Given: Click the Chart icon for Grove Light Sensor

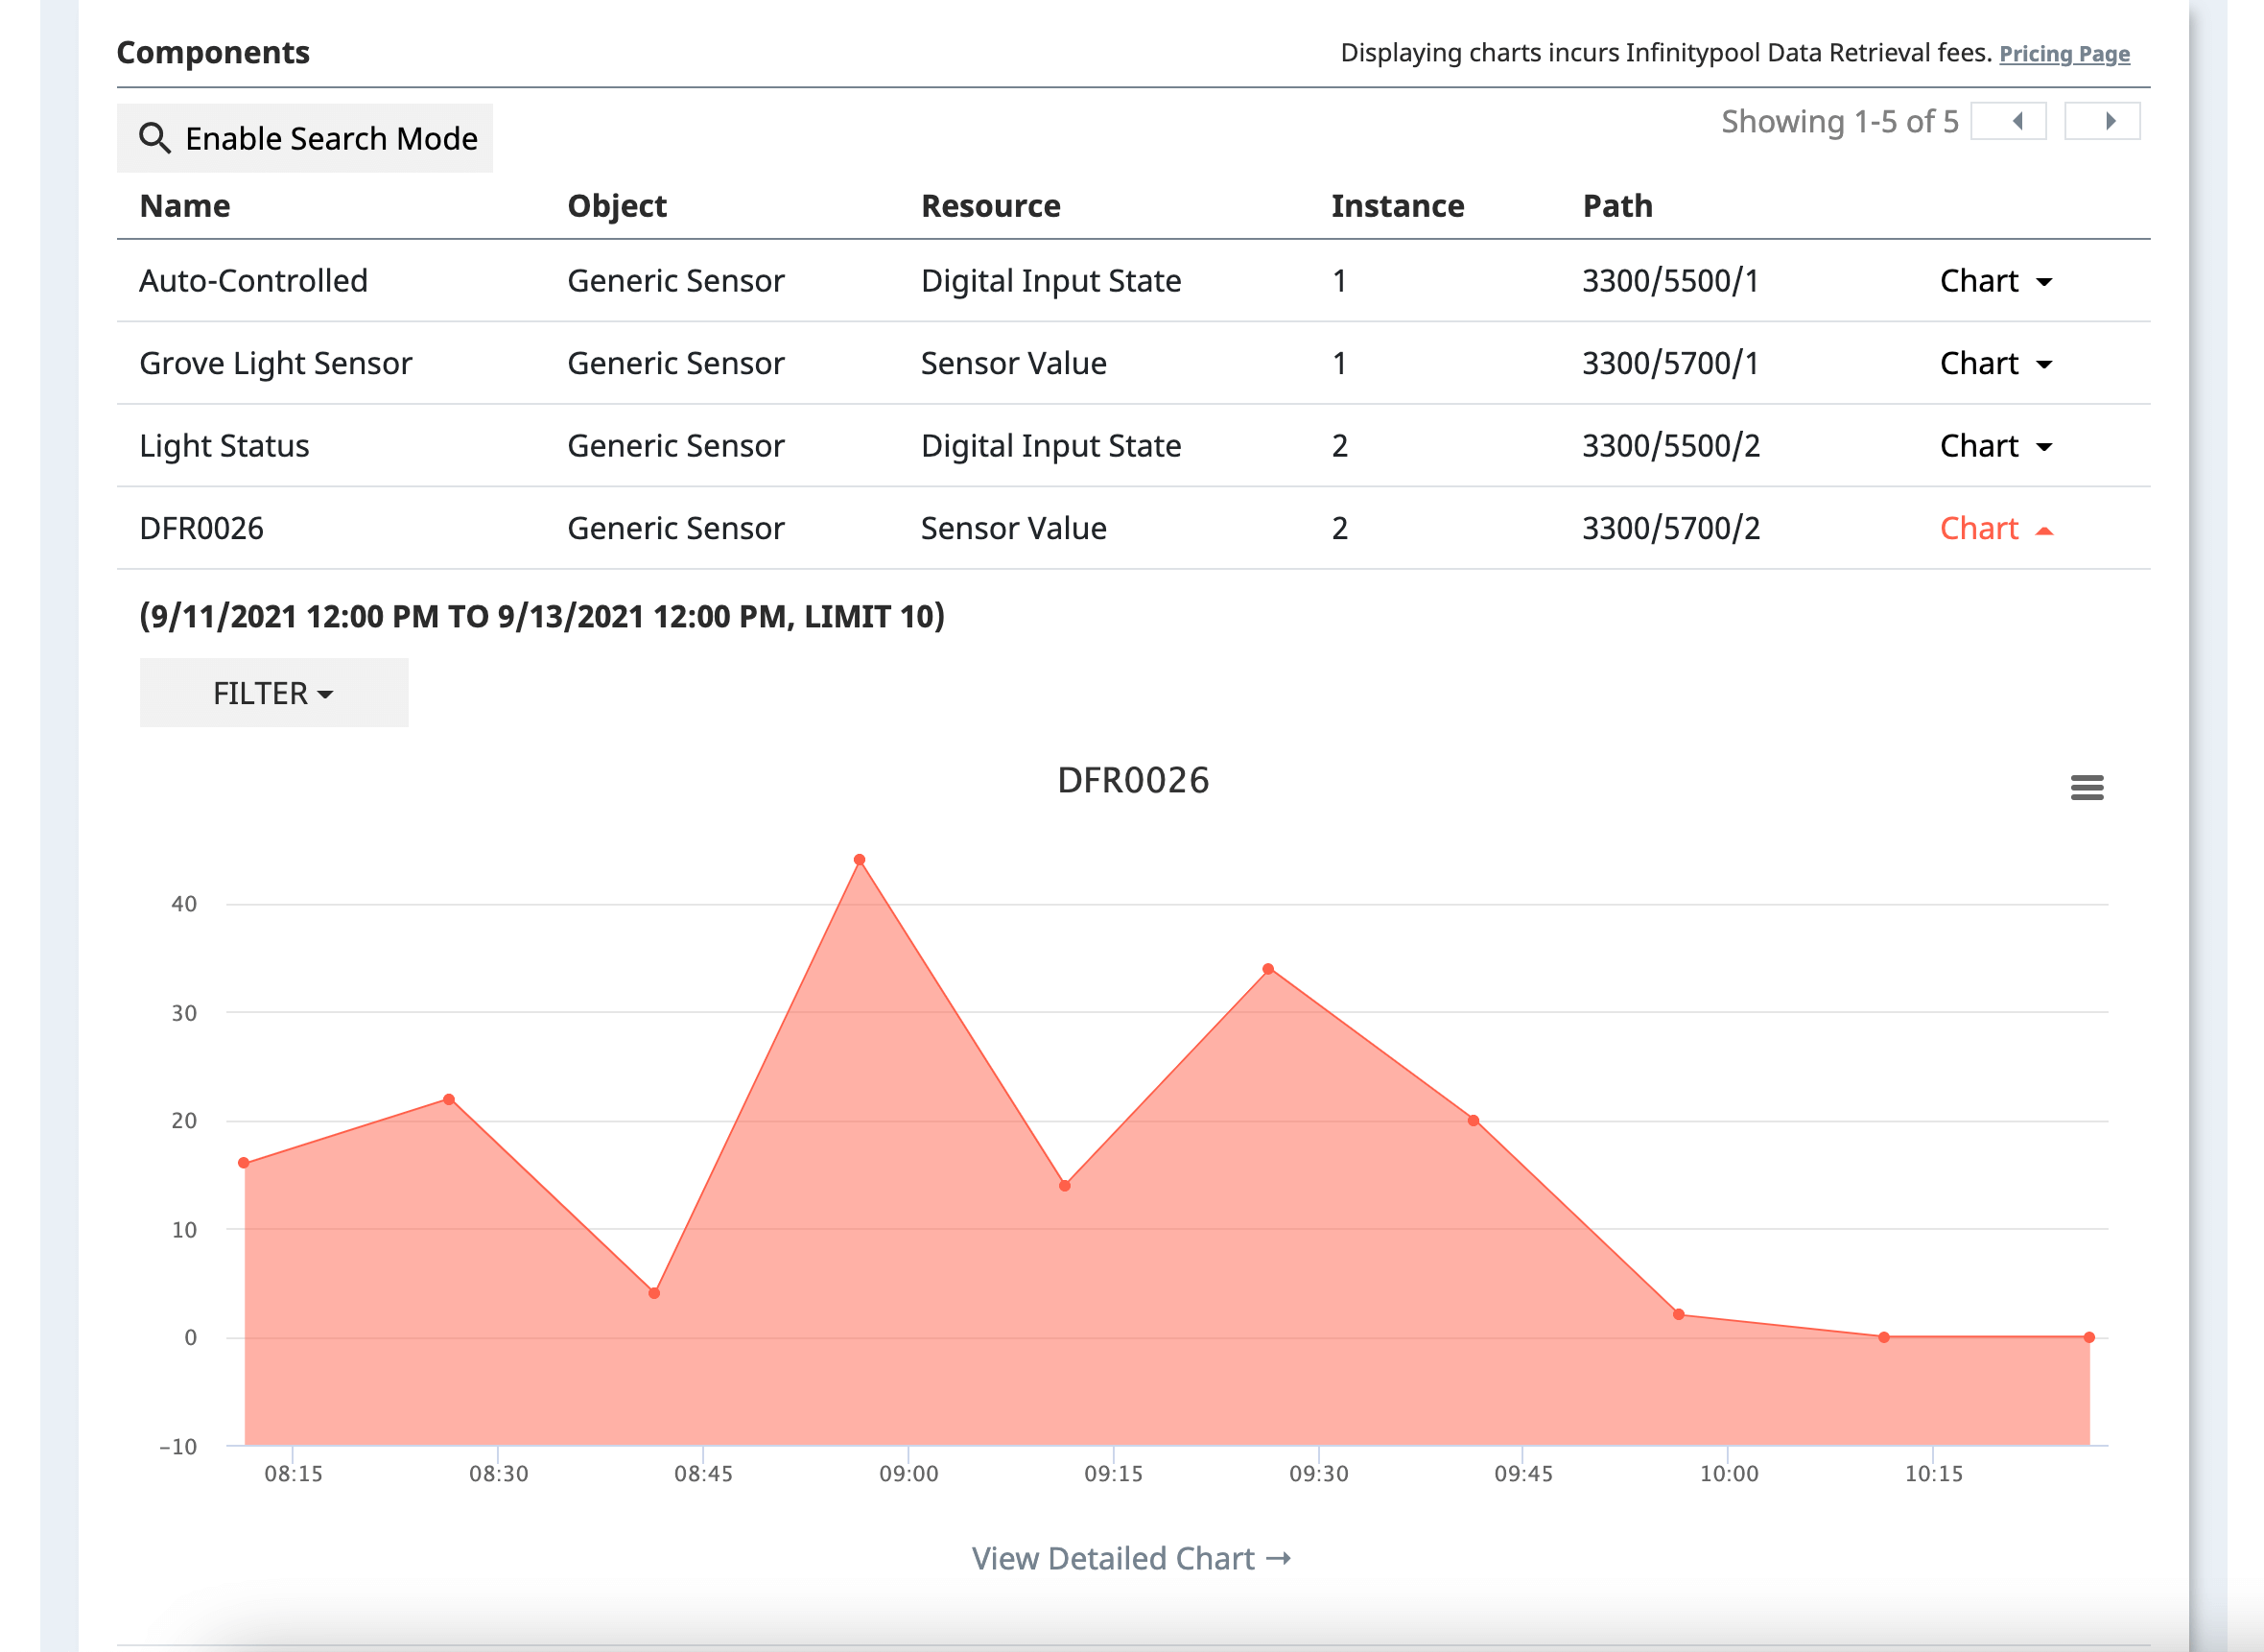Looking at the screenshot, I should [1995, 364].
